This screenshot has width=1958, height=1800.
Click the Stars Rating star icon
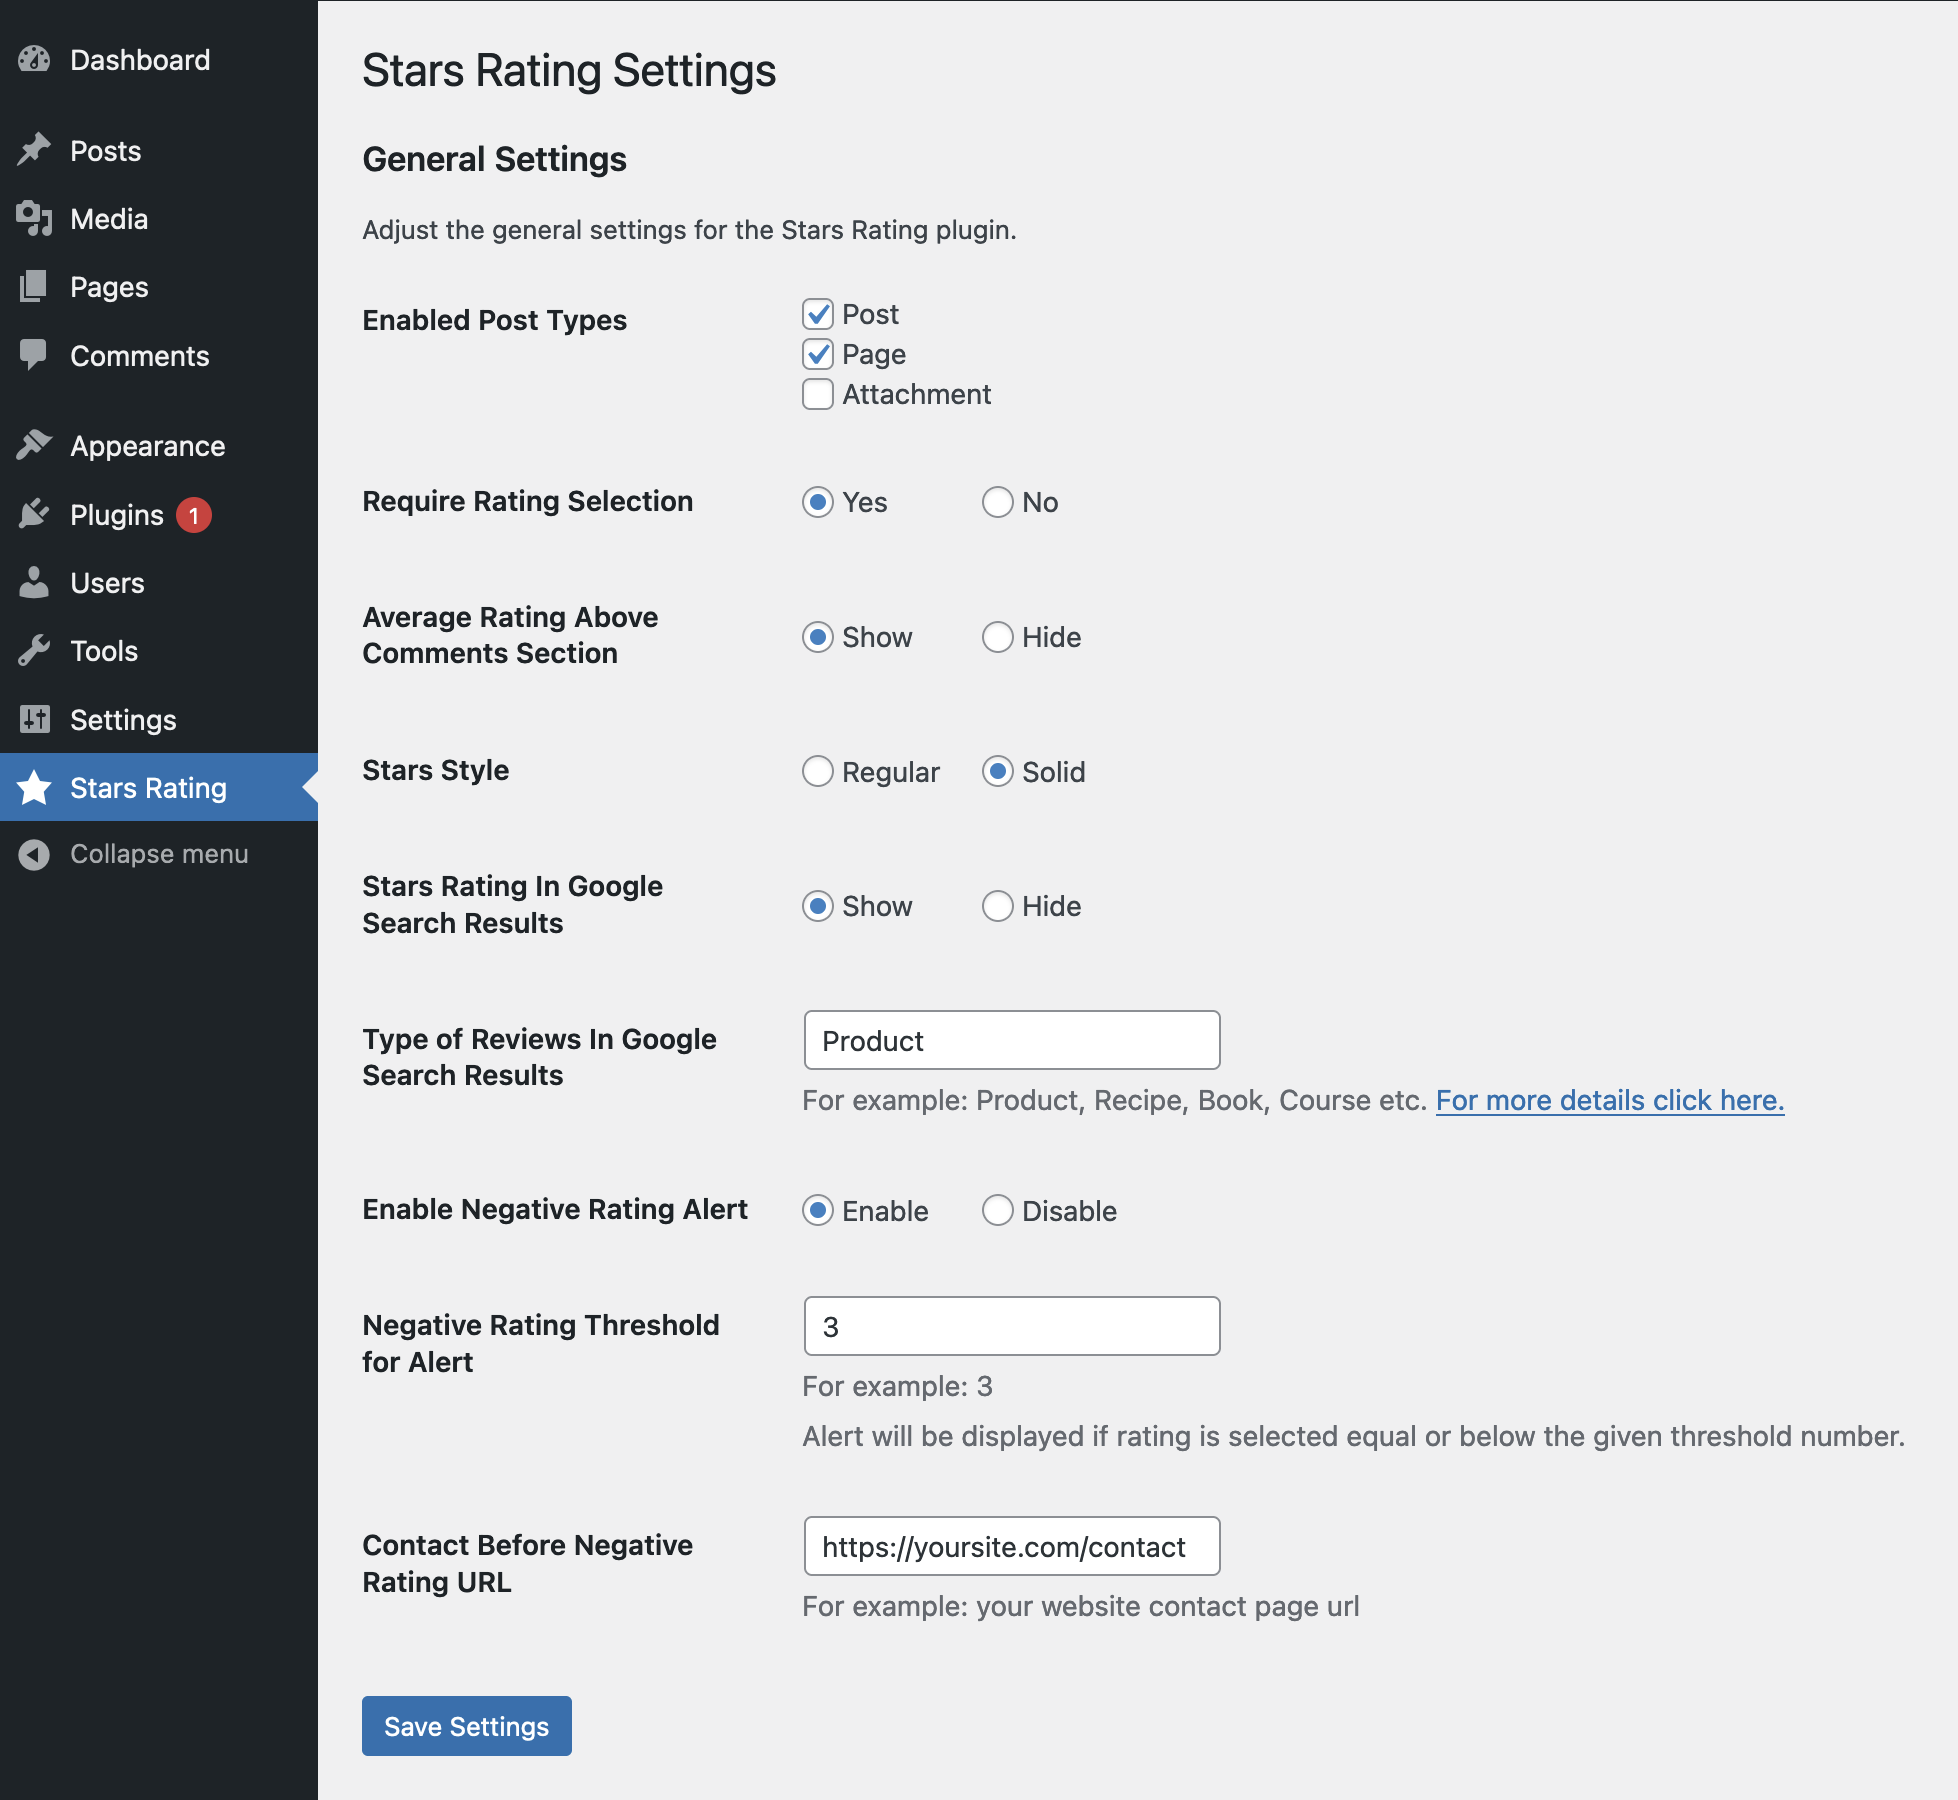pos(34,787)
